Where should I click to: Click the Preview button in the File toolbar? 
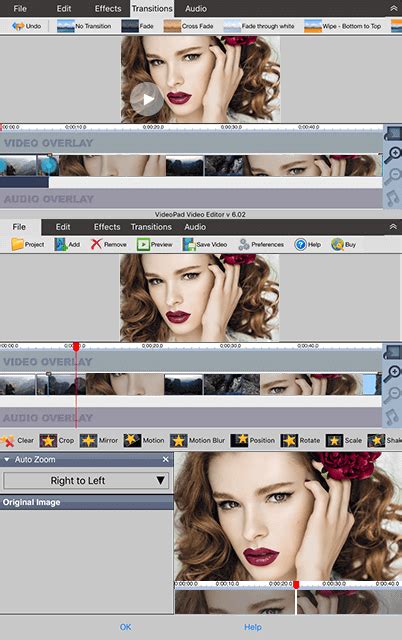(155, 244)
